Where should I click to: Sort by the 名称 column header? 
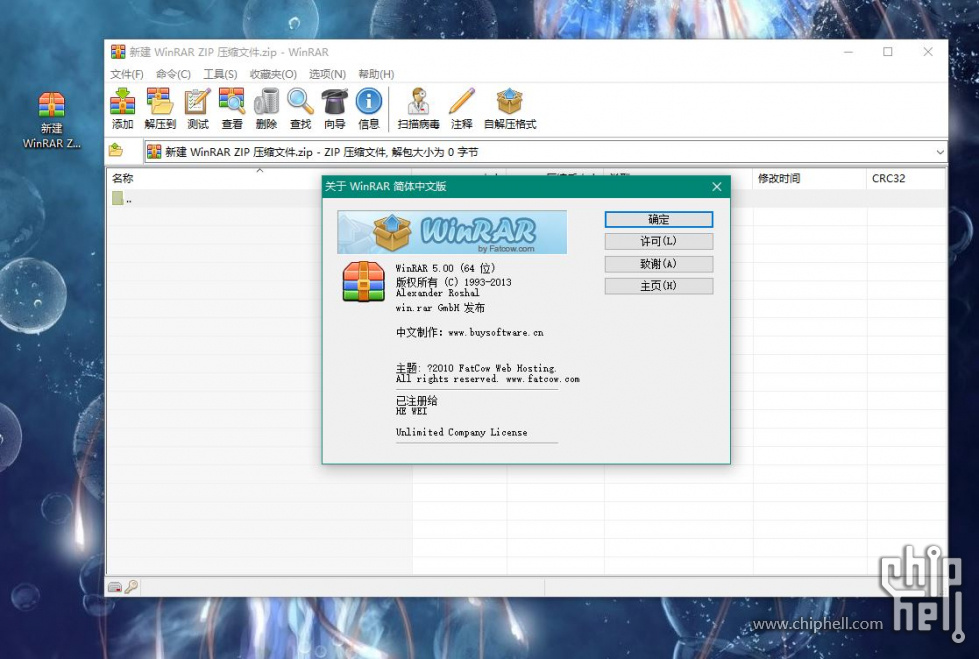[x=259, y=178]
